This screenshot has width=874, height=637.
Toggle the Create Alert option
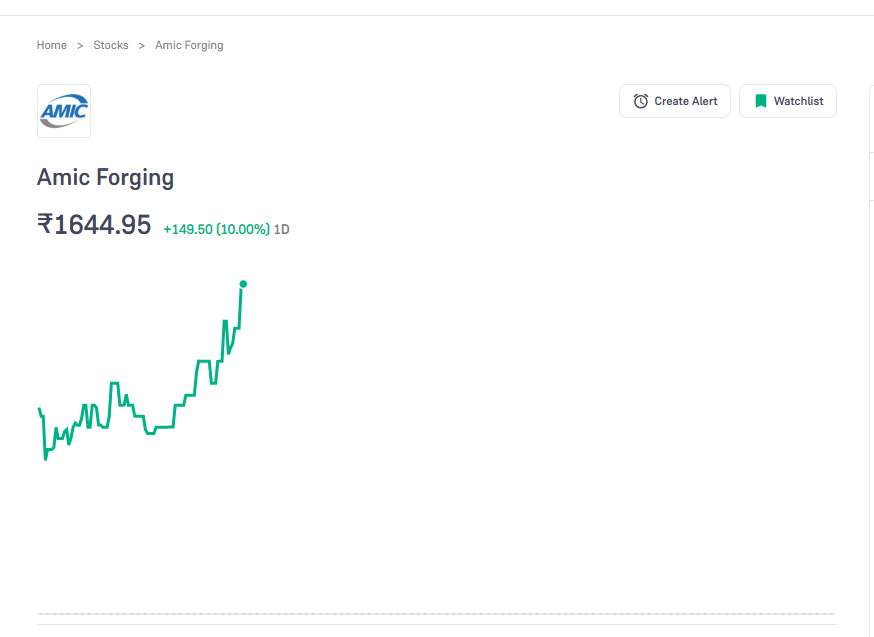tap(675, 101)
